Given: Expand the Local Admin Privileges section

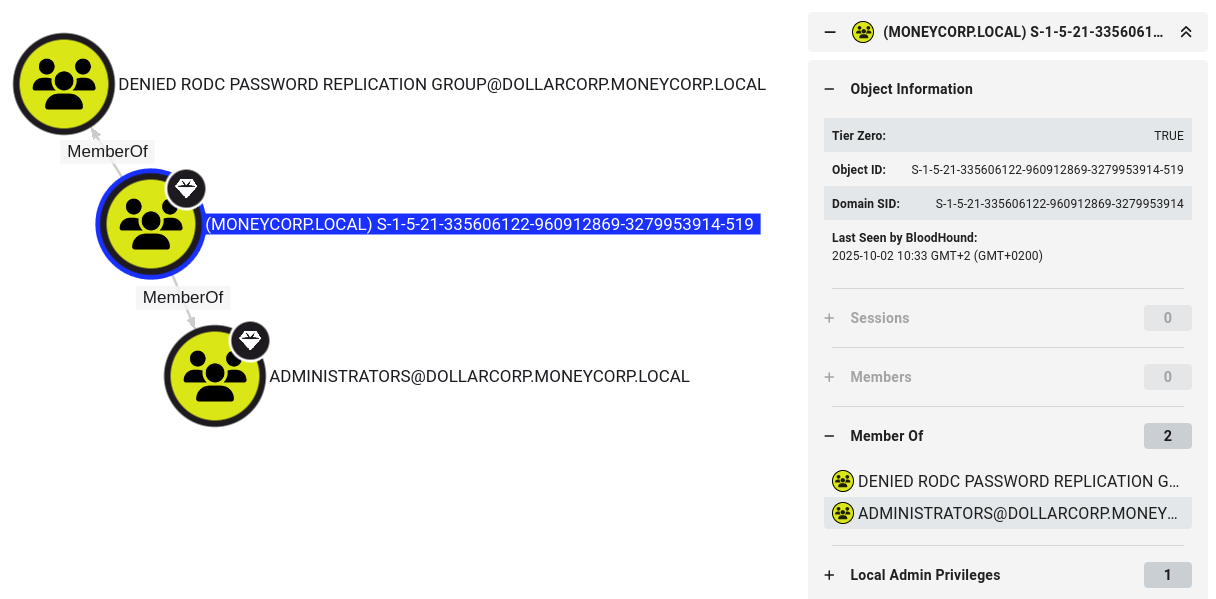Looking at the screenshot, I should (x=829, y=575).
